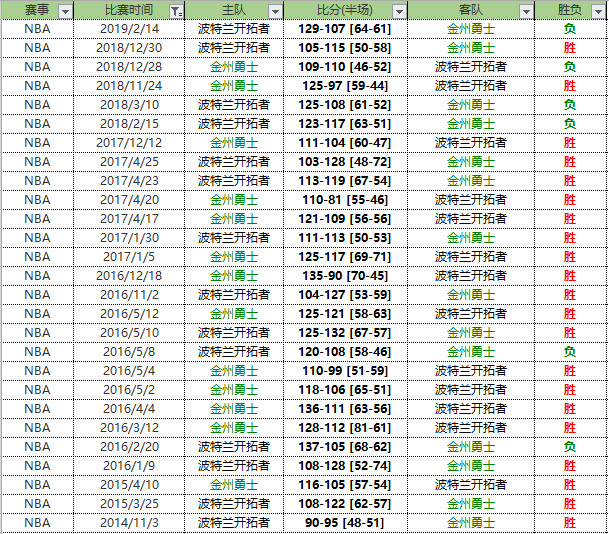Image resolution: width=609 pixels, height=534 pixels.
Task: Select the 客队 header cell text
Action: coord(471,10)
